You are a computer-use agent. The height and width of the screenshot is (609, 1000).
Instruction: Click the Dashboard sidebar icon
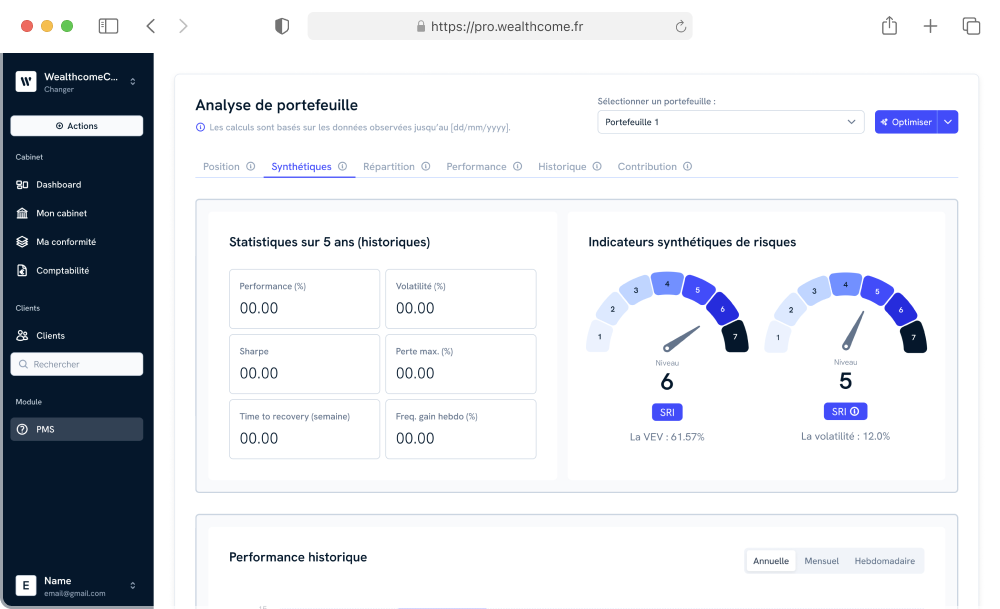(22, 184)
